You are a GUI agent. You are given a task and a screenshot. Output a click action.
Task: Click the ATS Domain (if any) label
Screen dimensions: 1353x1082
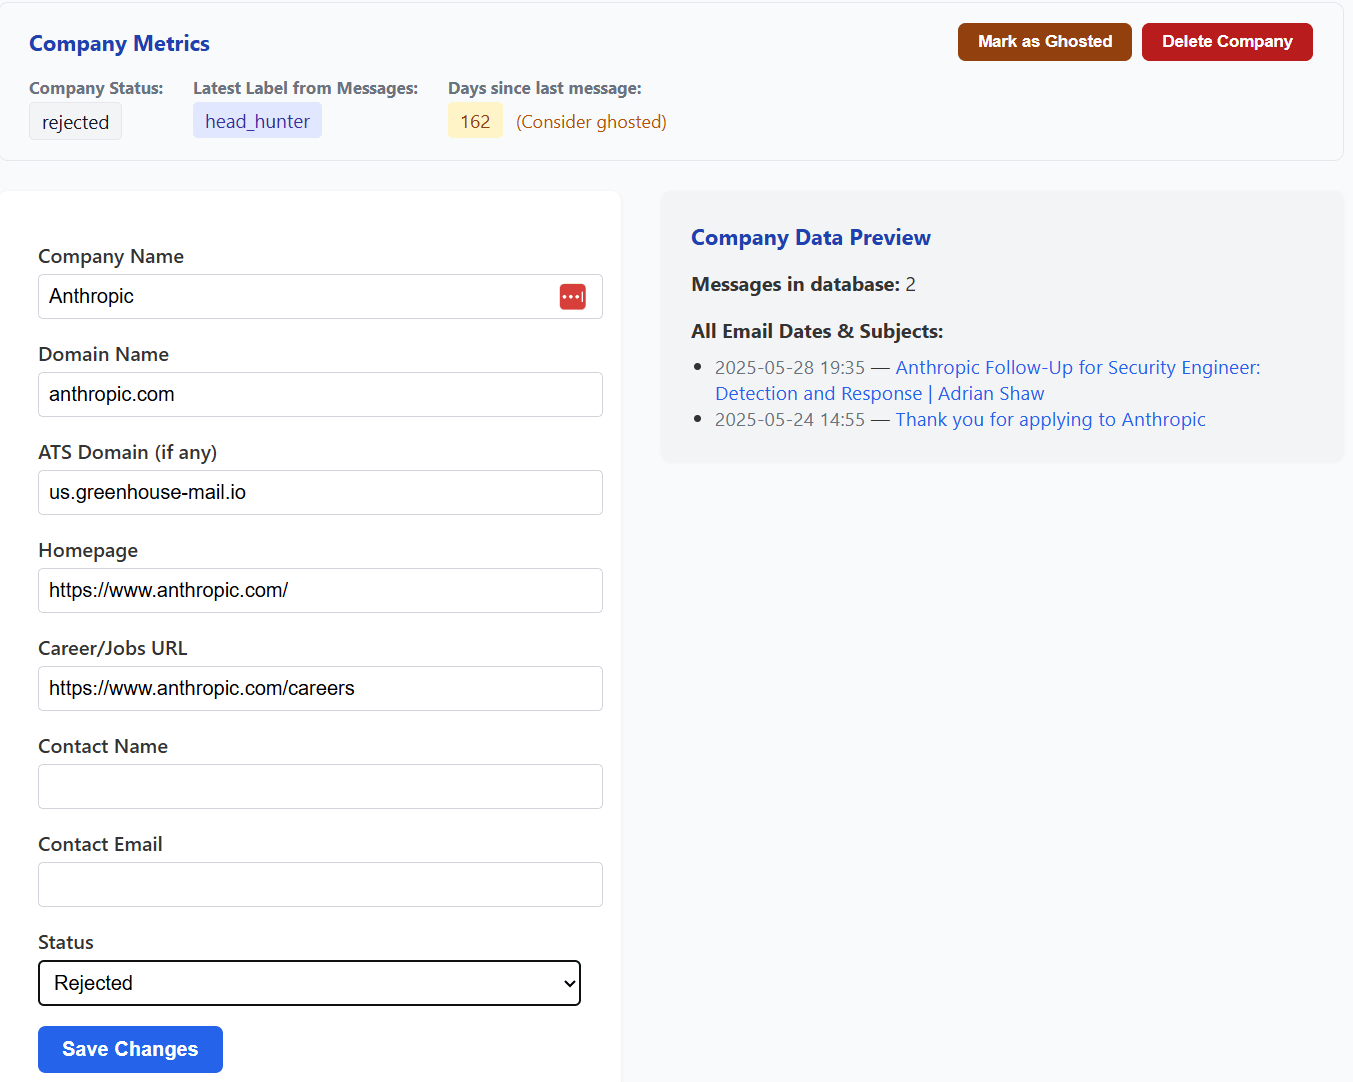[127, 452]
